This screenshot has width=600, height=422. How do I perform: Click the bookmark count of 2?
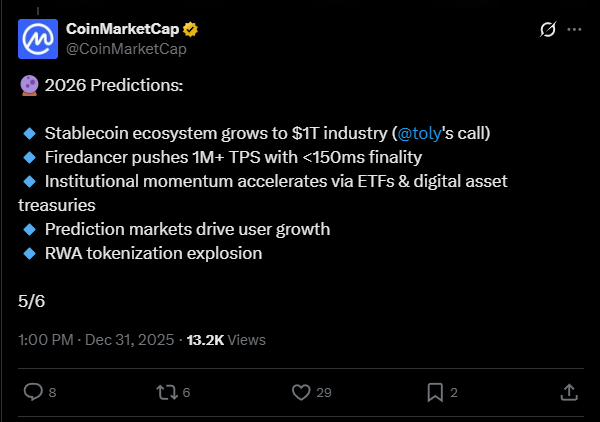454,393
